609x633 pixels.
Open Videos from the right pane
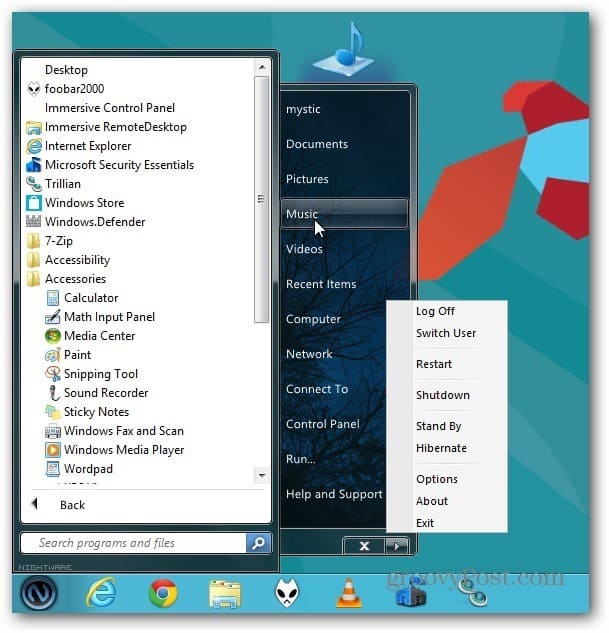pyautogui.click(x=304, y=249)
